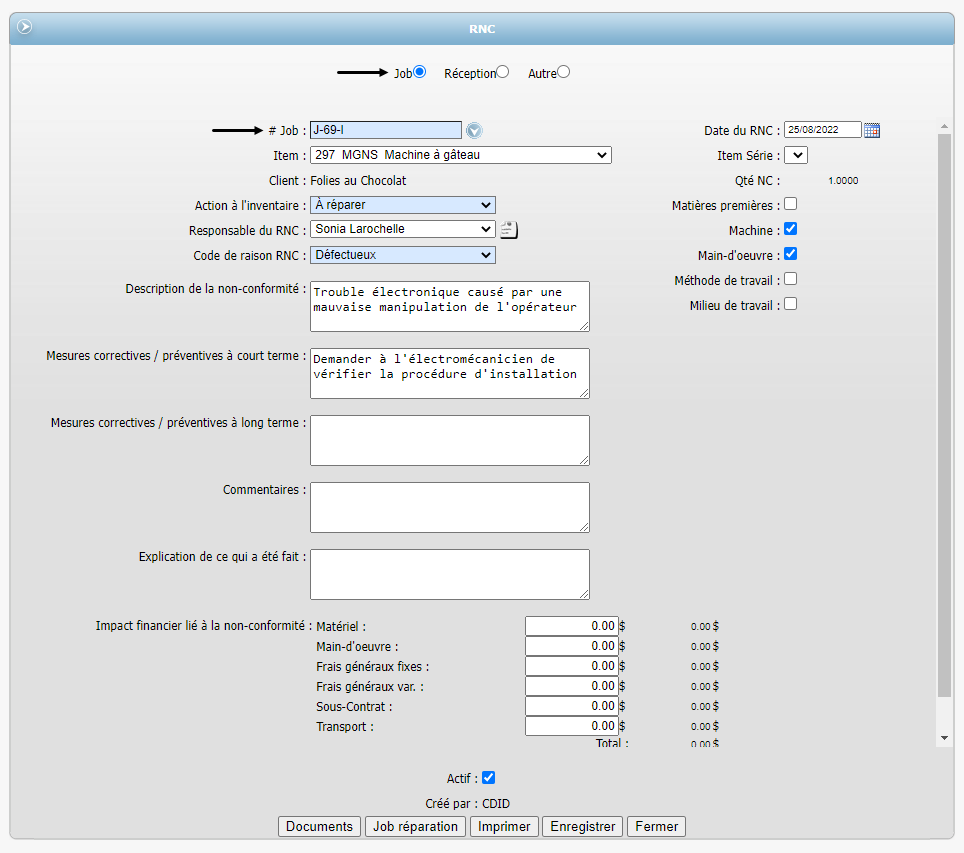964x853 pixels.
Task: Select the Réception radio button
Action: pos(502,72)
